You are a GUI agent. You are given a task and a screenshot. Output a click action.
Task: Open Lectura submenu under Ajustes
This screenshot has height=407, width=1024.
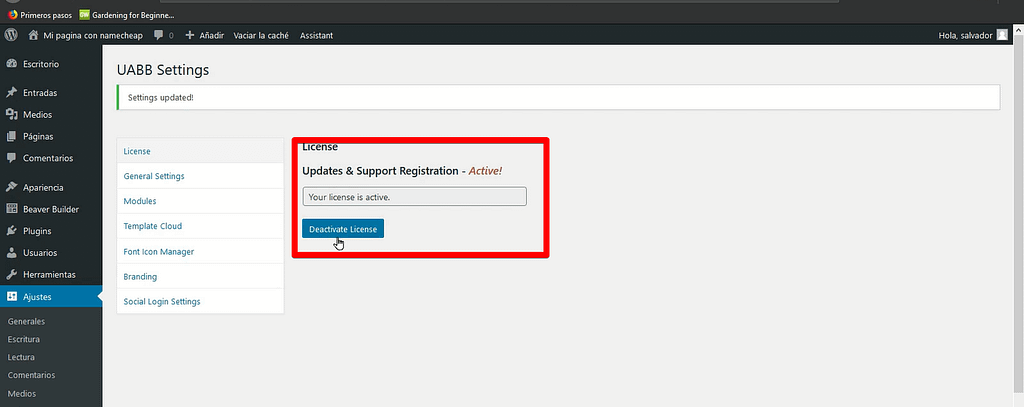tap(21, 357)
